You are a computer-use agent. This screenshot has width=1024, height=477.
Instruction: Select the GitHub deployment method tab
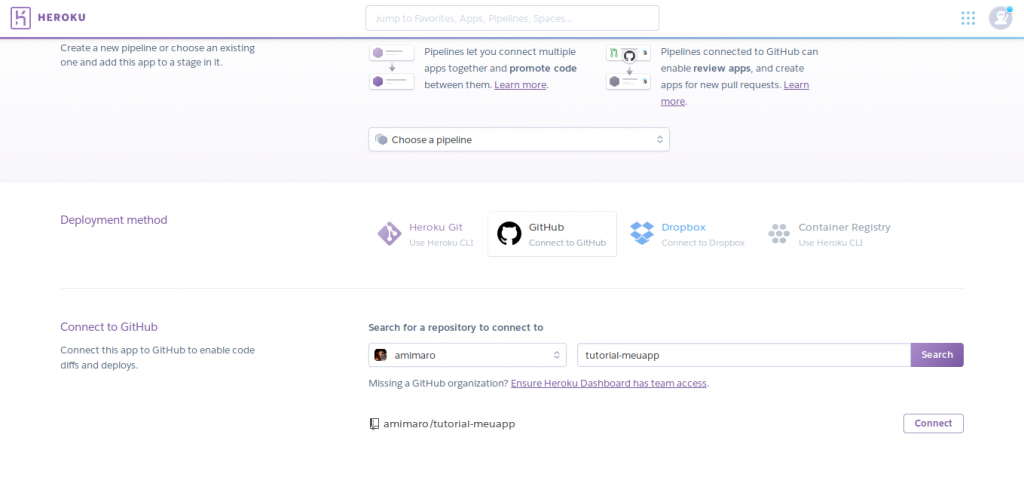click(x=552, y=234)
